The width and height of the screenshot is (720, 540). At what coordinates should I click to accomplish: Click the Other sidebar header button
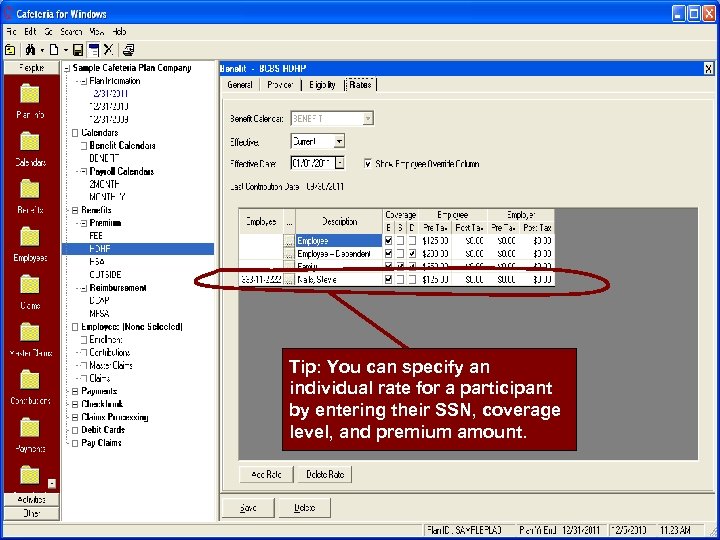click(x=31, y=513)
